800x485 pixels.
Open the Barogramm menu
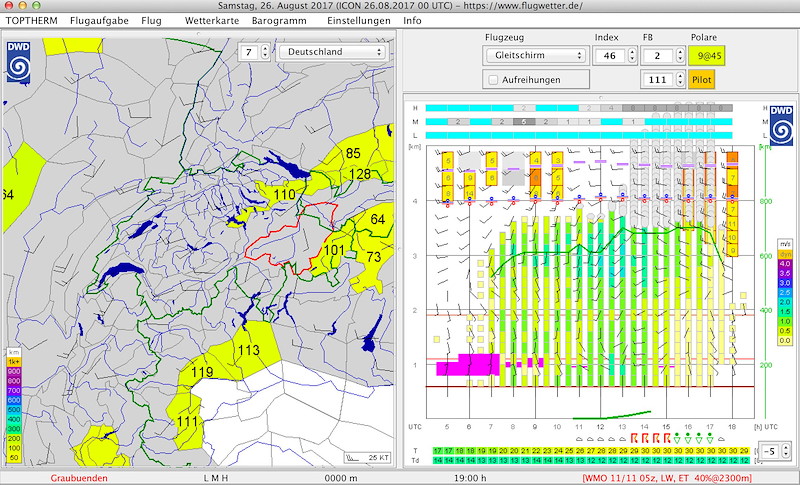point(279,21)
